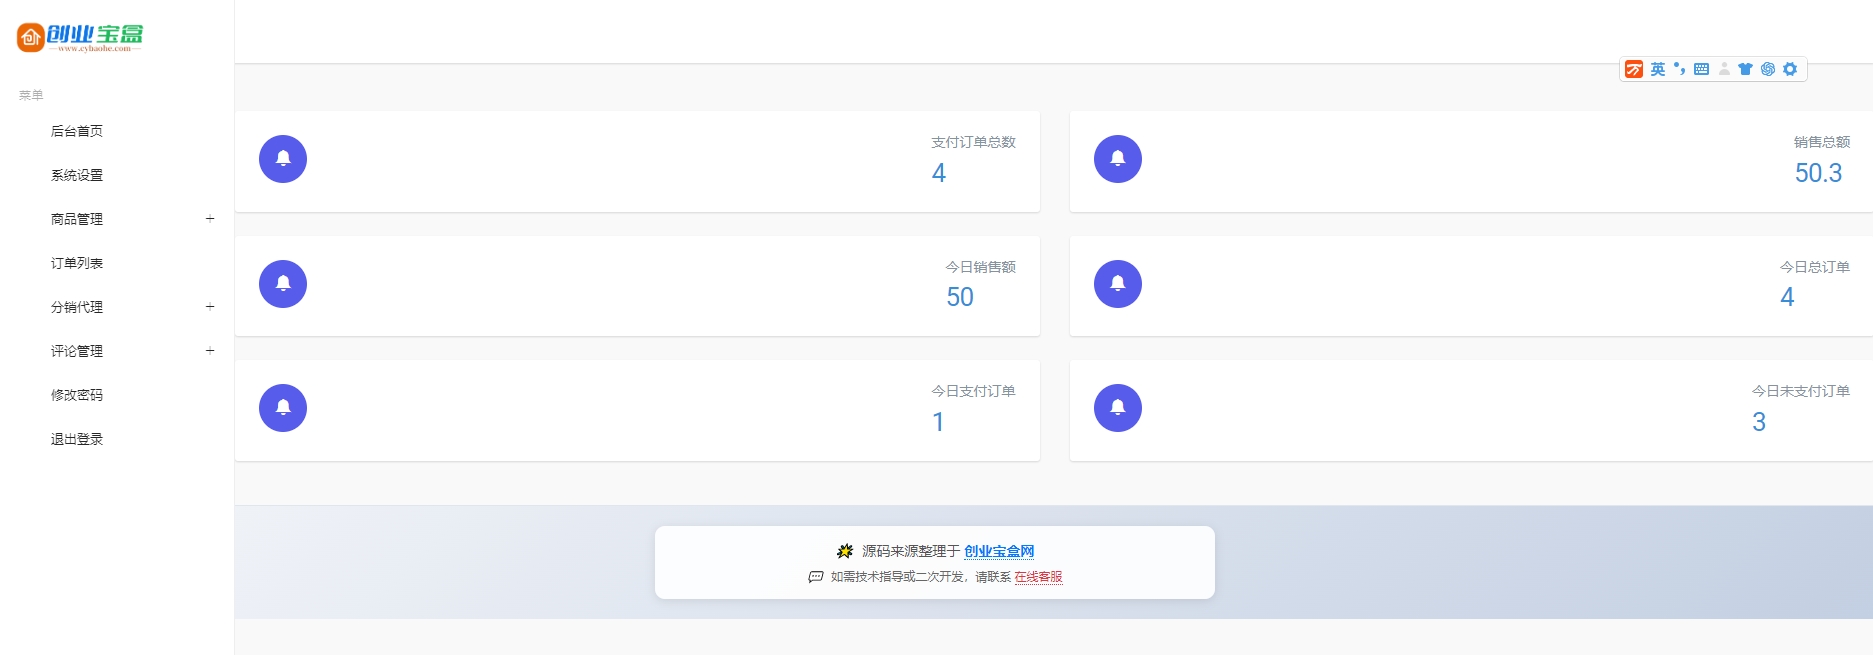
Task: Select 评论管理 in the sidebar
Action: pyautogui.click(x=77, y=351)
